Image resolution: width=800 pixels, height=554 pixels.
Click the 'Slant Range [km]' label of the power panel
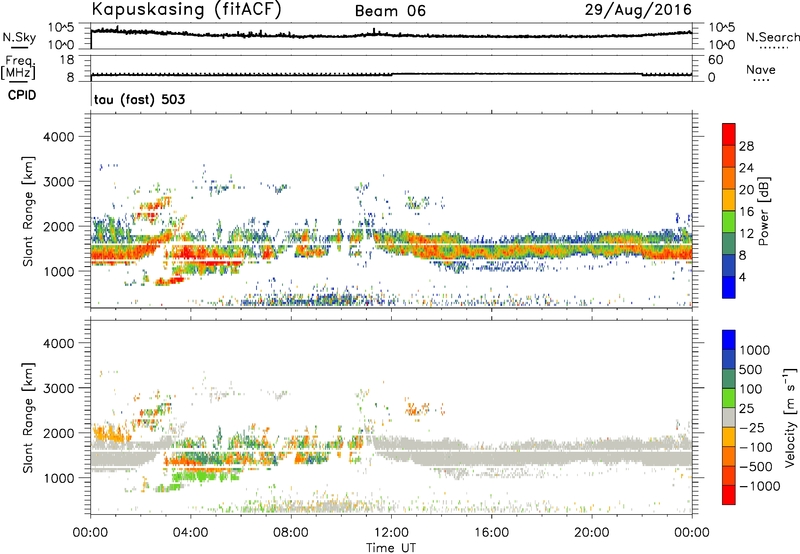pyautogui.click(x=28, y=211)
